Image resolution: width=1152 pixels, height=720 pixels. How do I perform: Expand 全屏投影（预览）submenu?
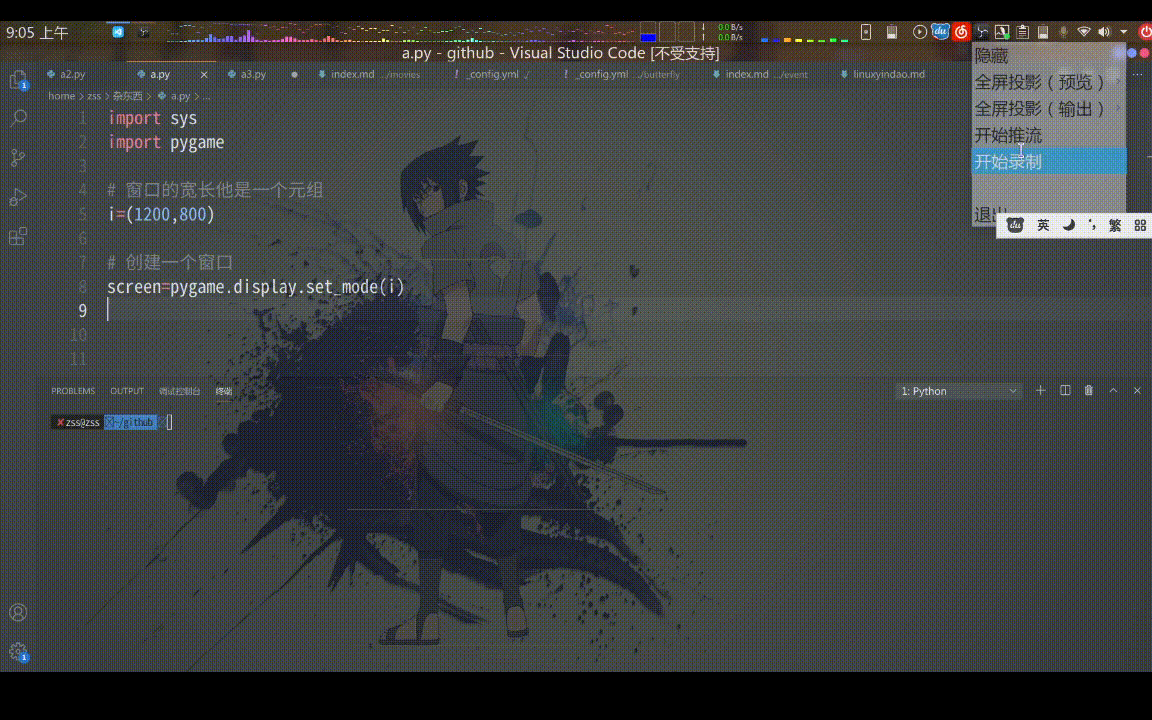[x=1048, y=82]
